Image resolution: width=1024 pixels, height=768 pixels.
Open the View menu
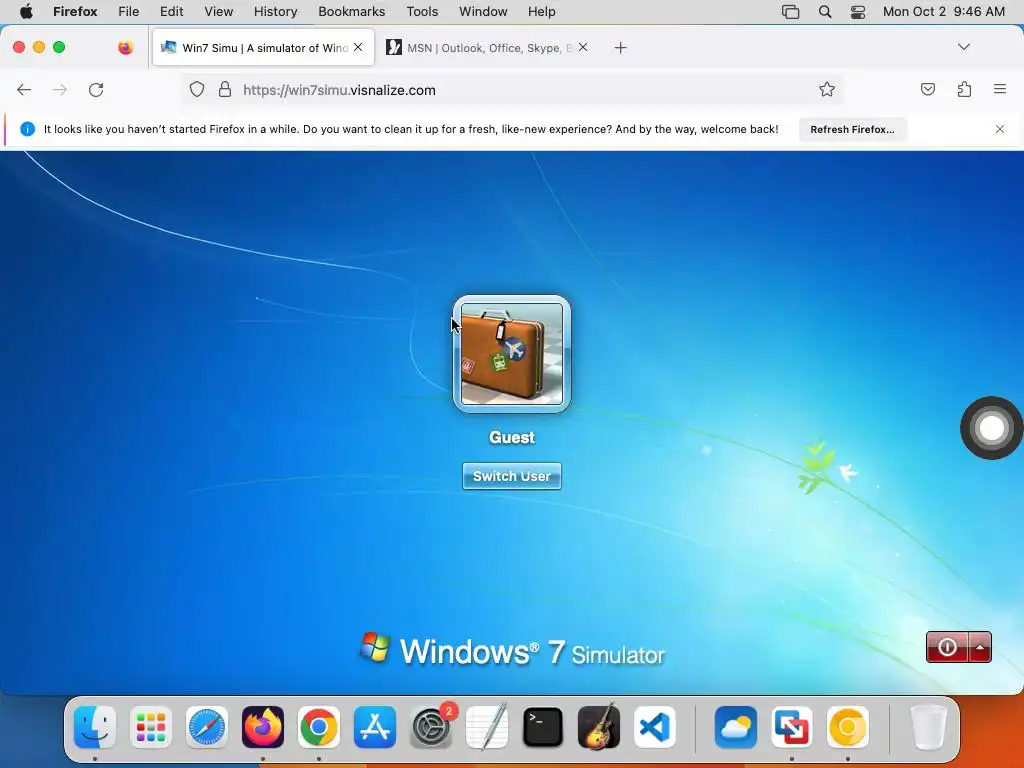click(x=219, y=12)
